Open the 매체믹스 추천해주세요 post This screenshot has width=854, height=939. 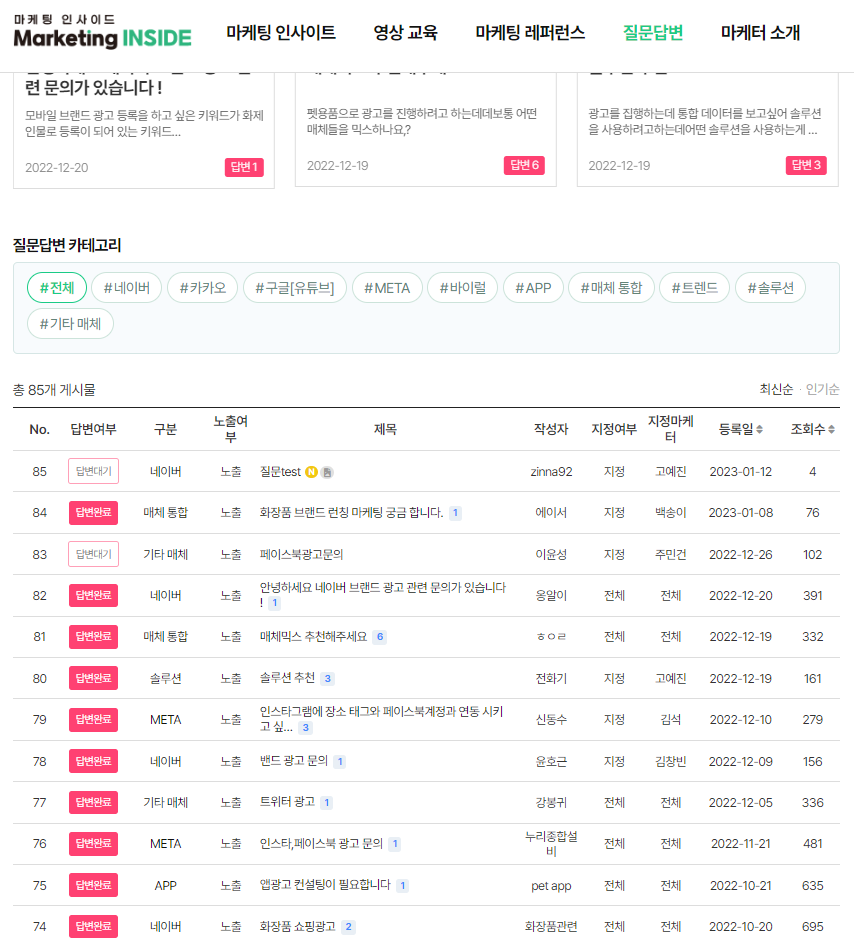point(313,637)
